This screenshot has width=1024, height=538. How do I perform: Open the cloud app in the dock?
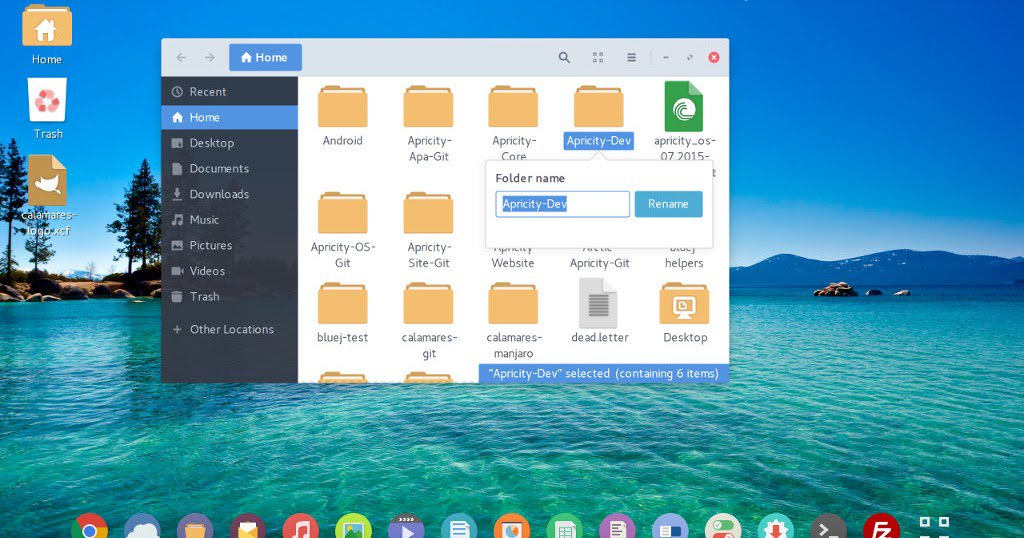tap(142, 528)
